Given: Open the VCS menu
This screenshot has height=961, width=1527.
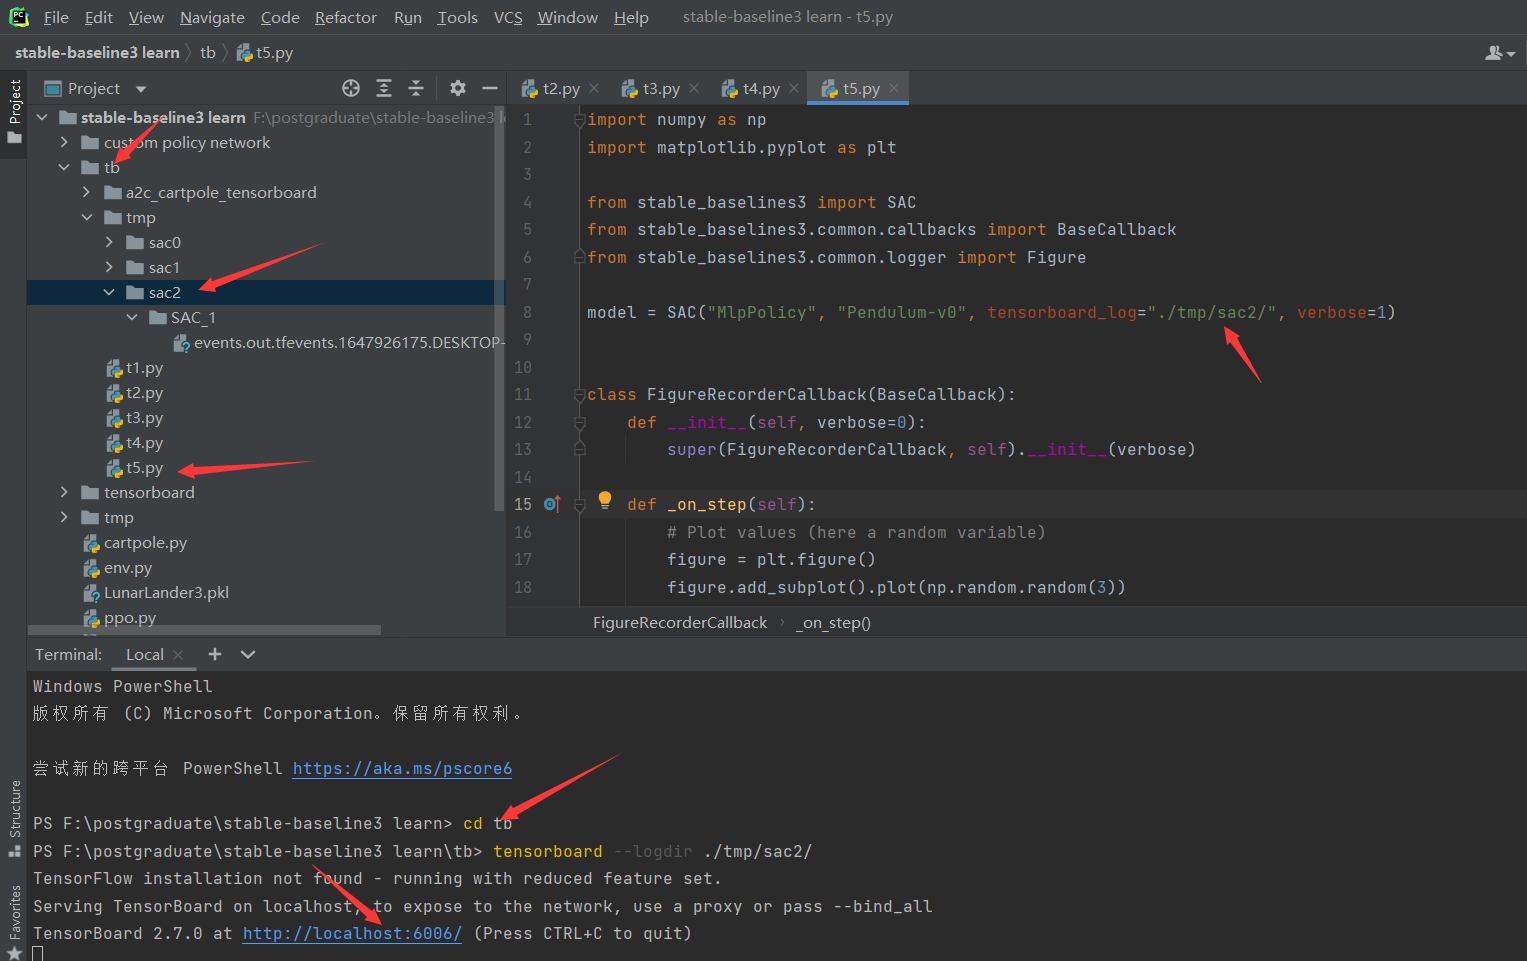Looking at the screenshot, I should pos(508,17).
